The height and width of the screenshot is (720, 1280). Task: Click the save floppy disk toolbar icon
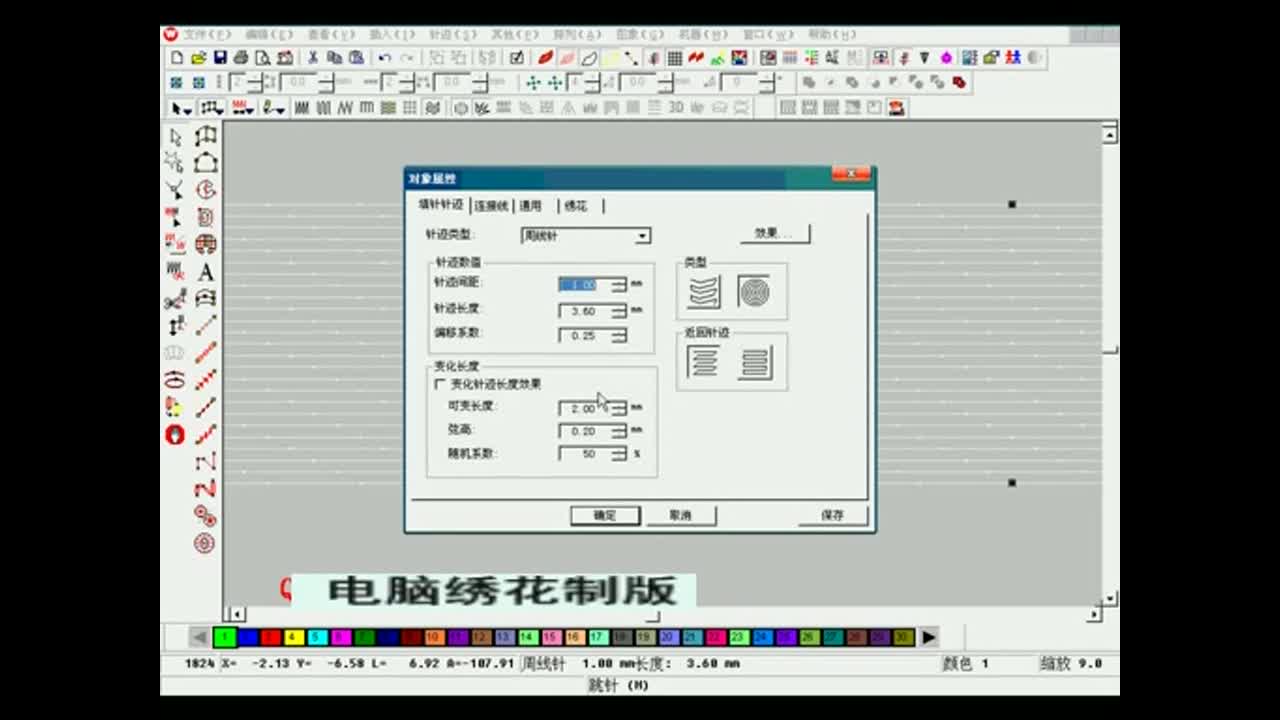(220, 57)
